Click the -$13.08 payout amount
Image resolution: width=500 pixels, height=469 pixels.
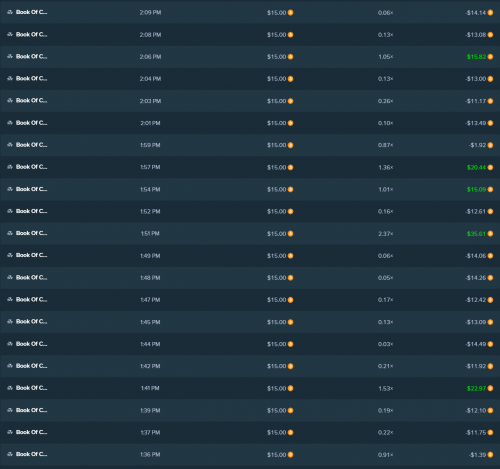click(476, 35)
